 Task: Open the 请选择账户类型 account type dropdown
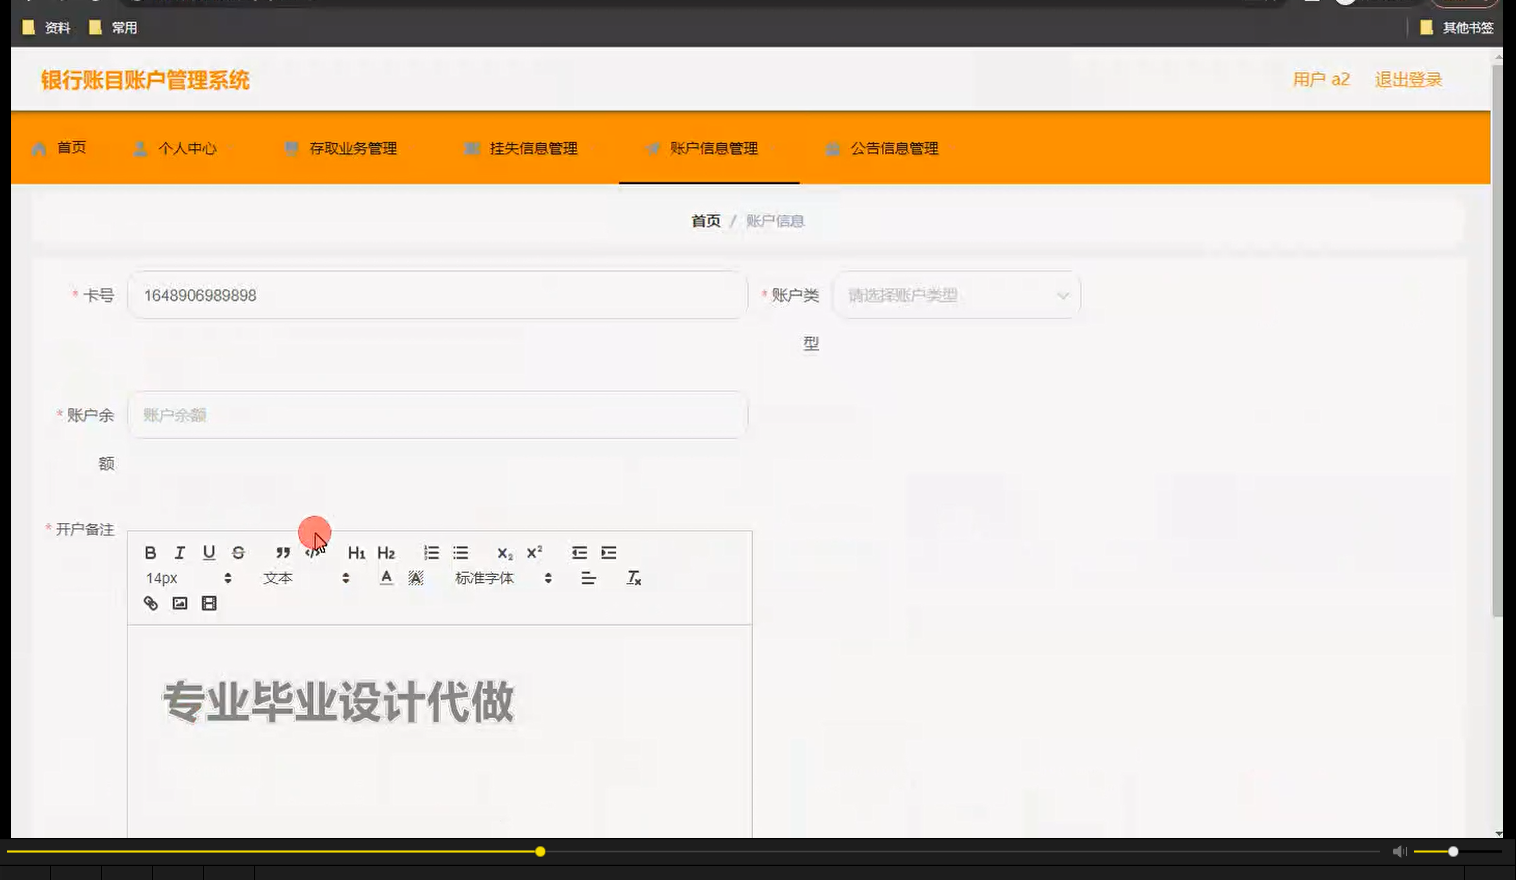pos(955,295)
